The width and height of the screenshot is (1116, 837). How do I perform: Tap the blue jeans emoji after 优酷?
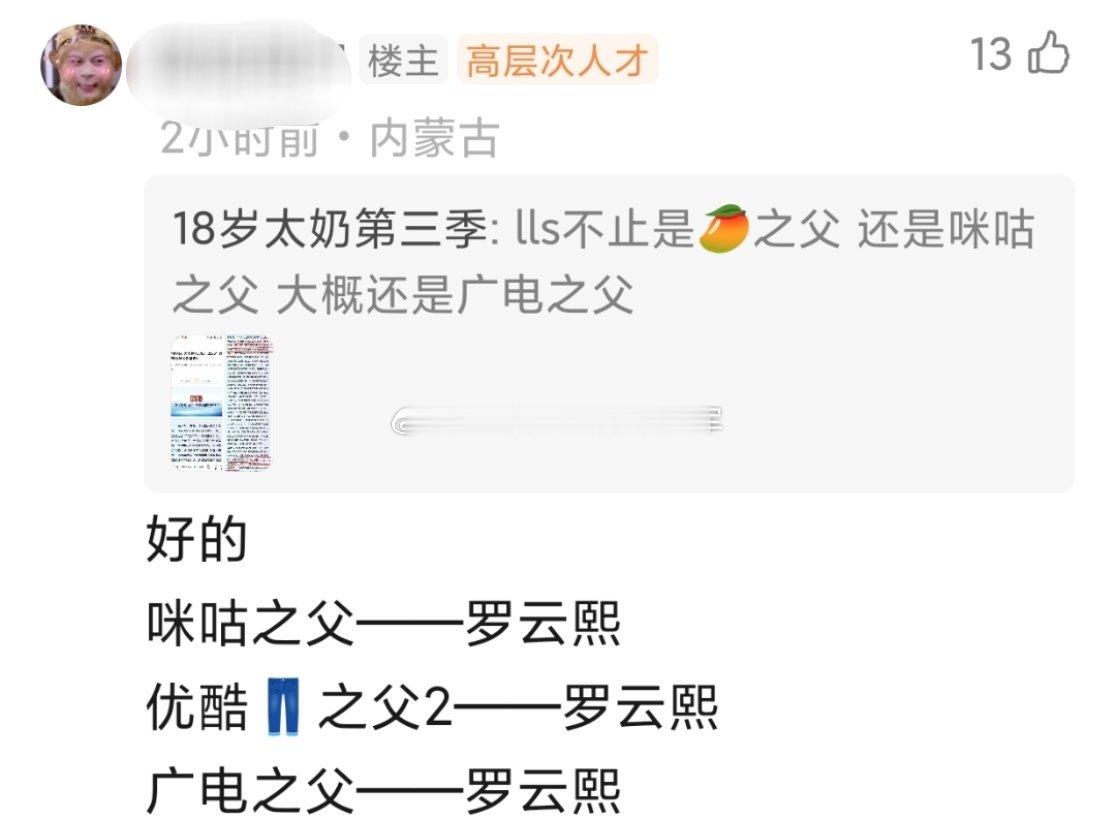tap(283, 707)
